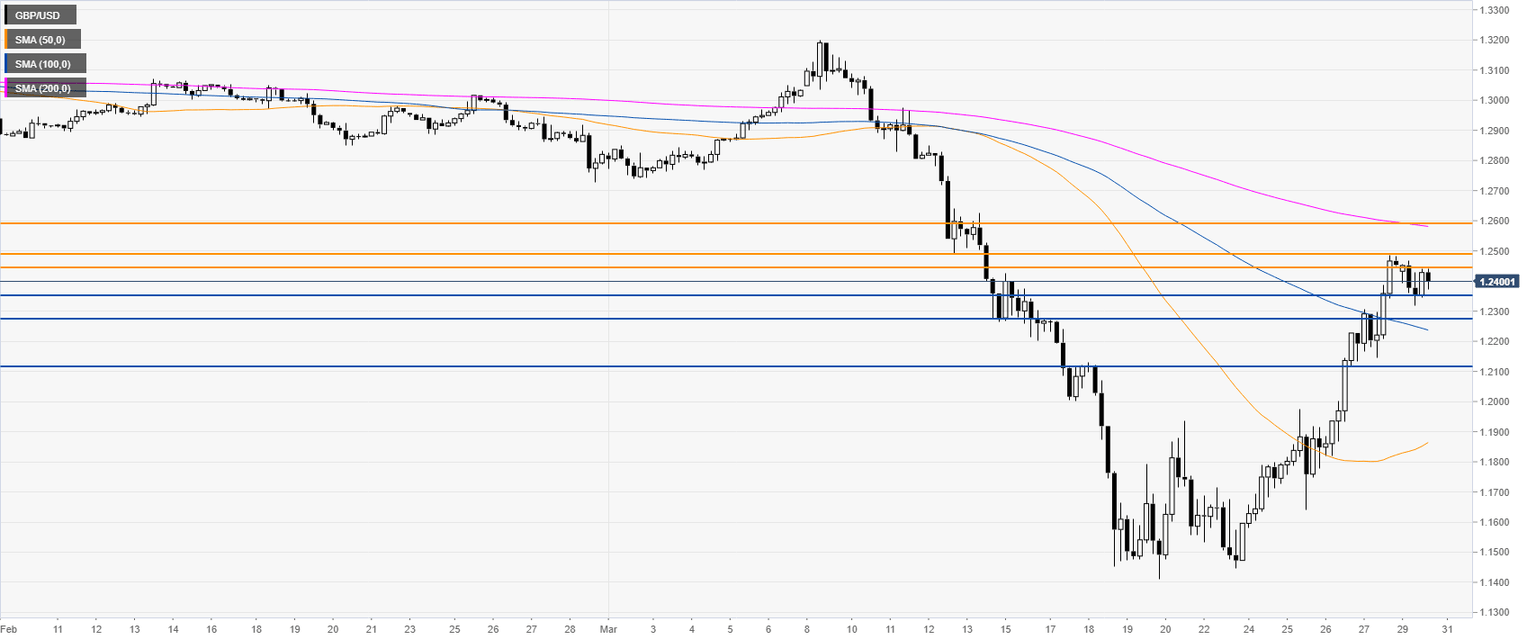The height and width of the screenshot is (641, 1536).
Task: Click the 16 date axis label
Action: (x=211, y=631)
